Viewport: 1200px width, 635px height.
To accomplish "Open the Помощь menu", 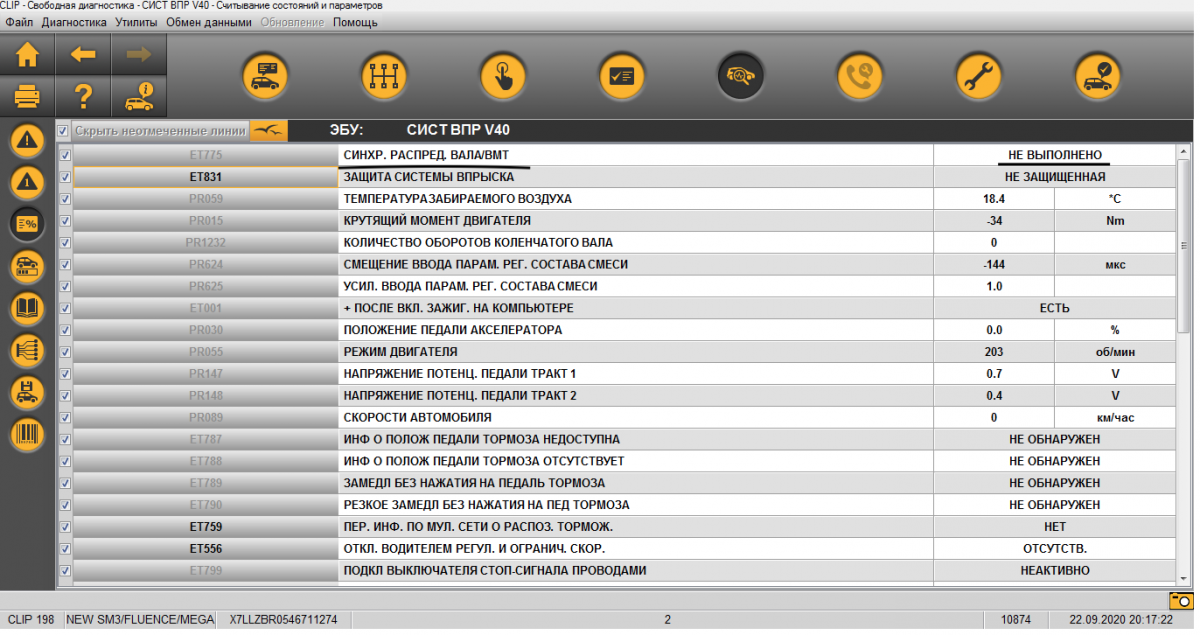I will (355, 22).
